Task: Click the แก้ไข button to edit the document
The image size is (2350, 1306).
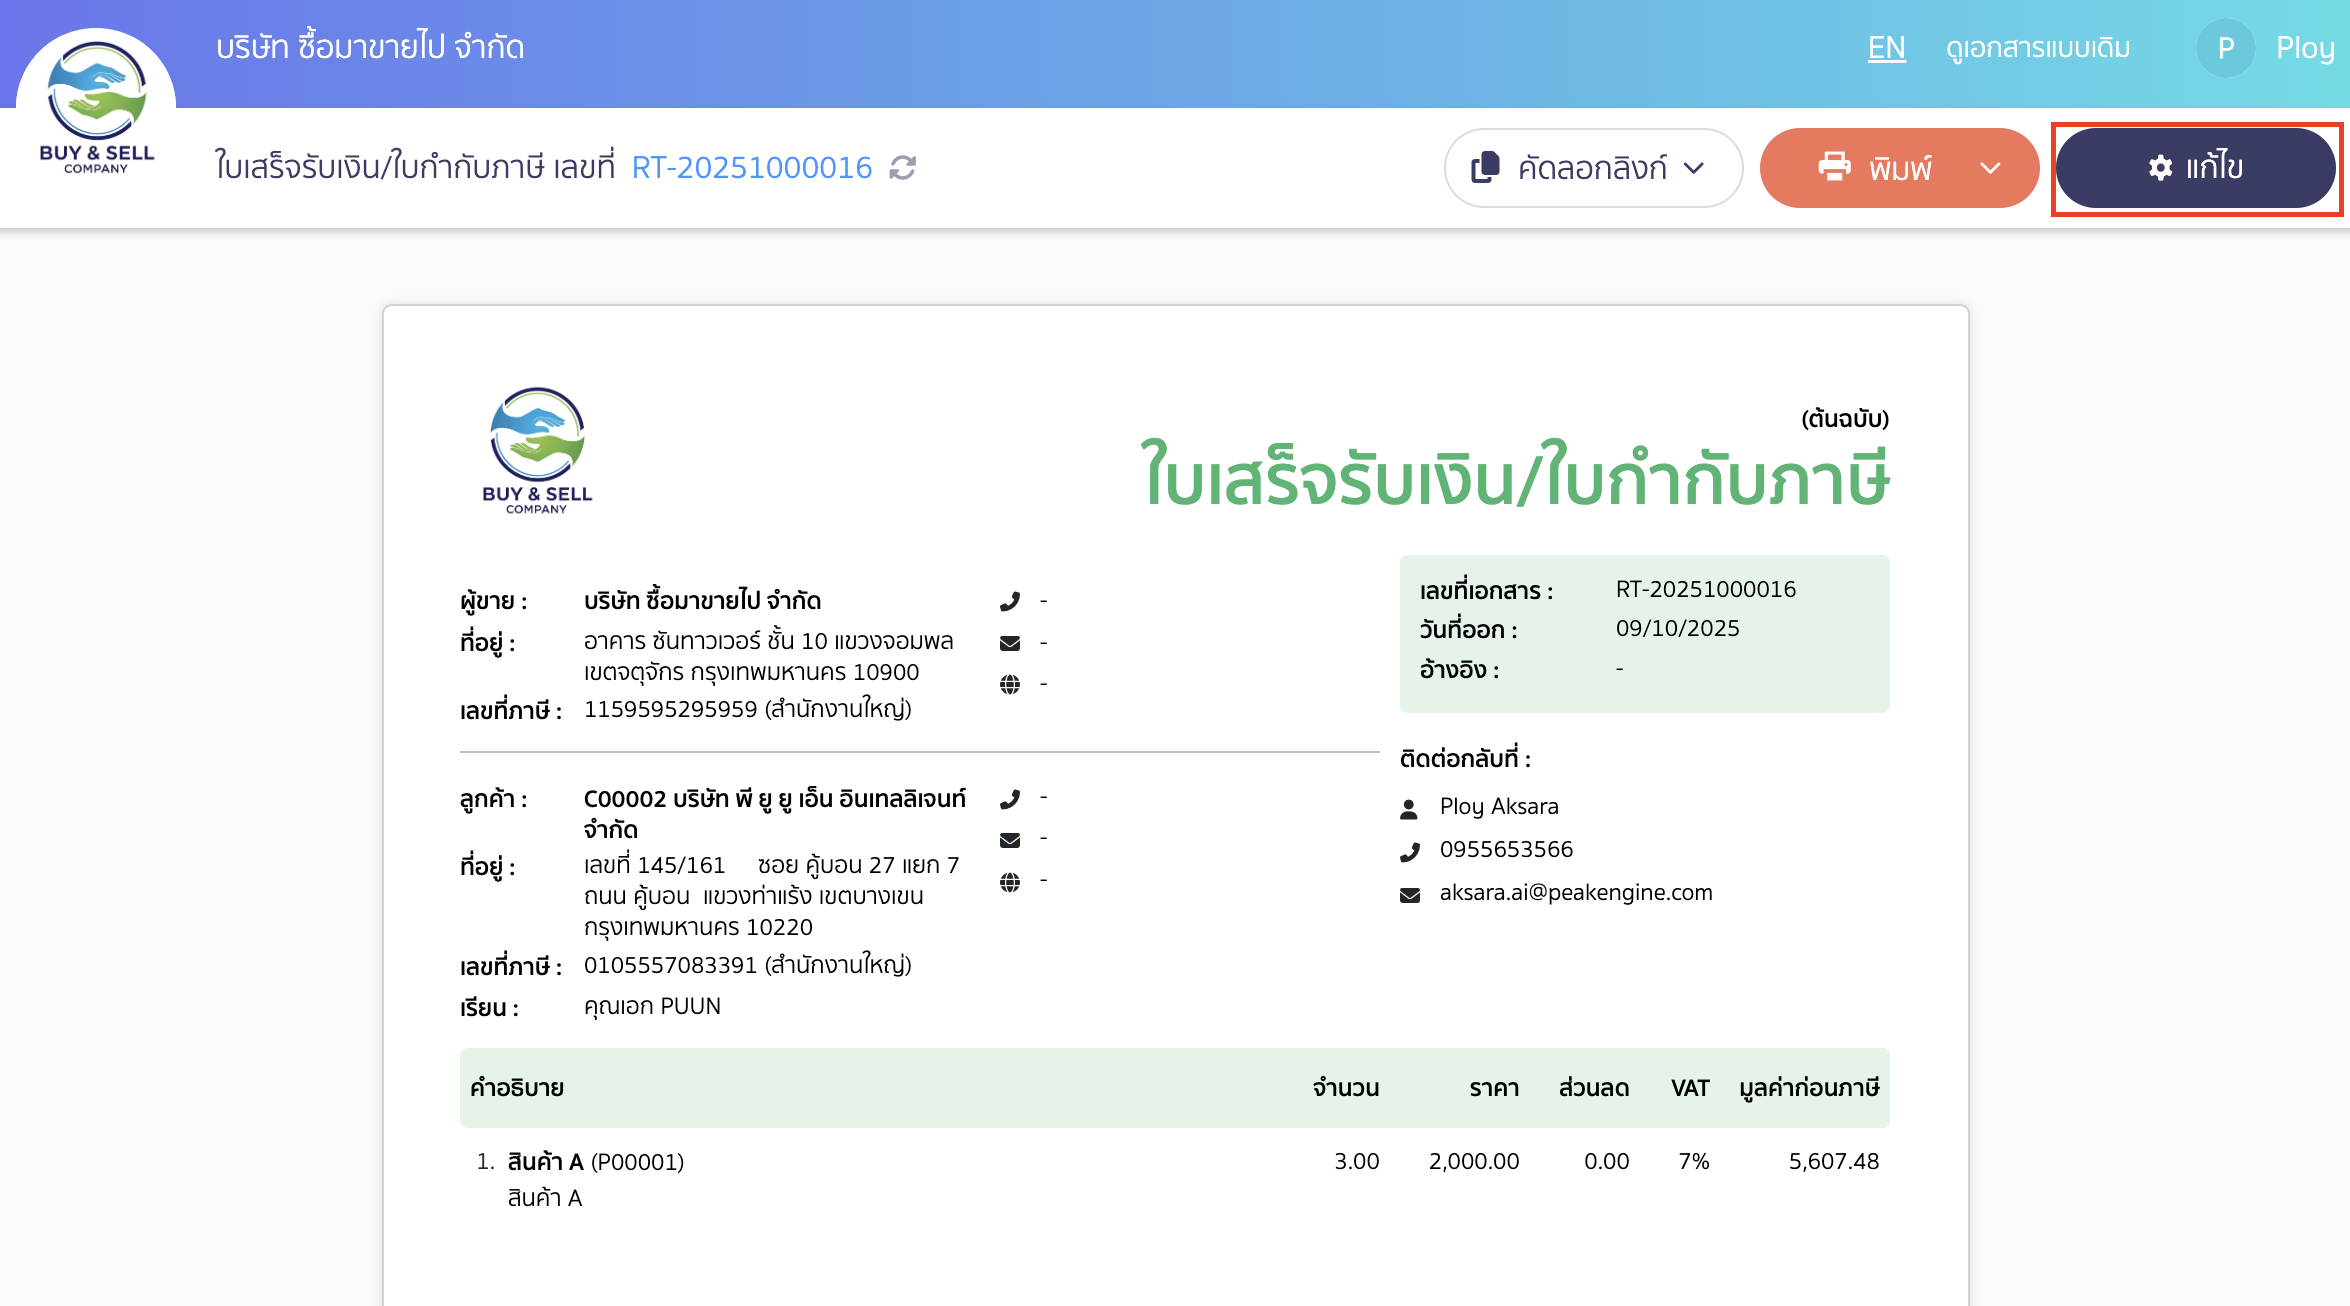Action: pyautogui.click(x=2196, y=168)
